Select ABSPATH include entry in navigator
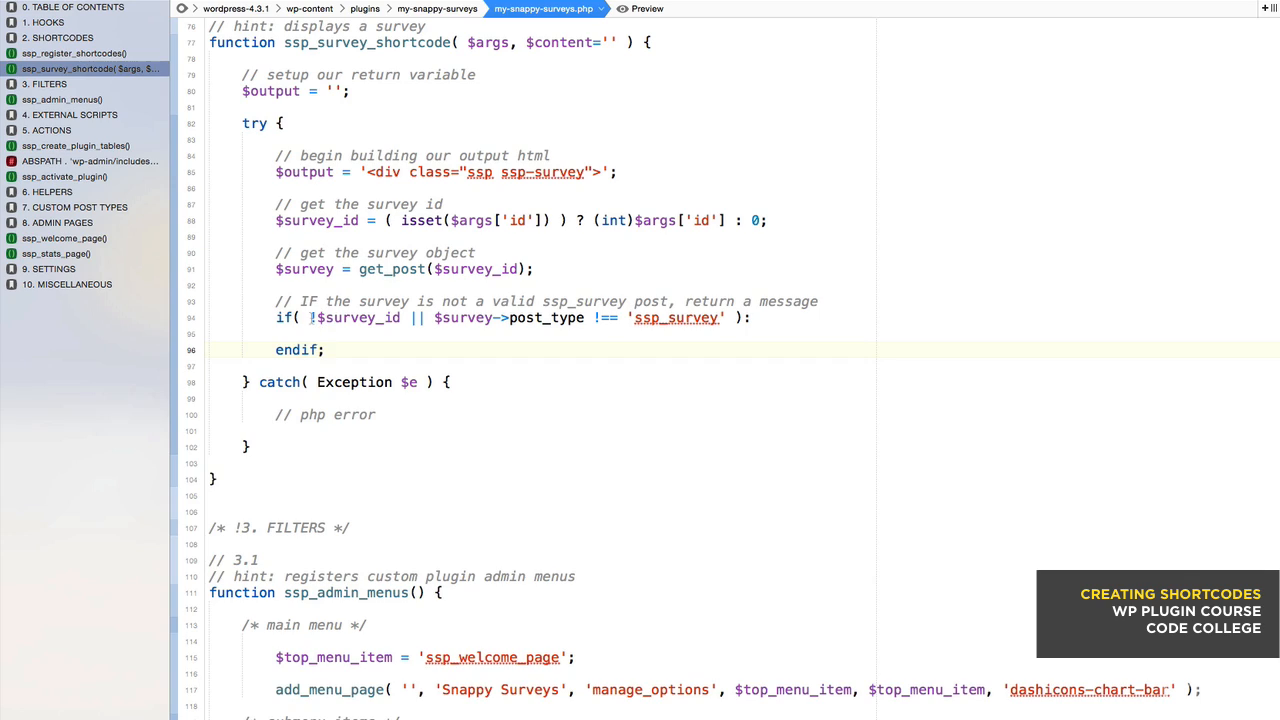Screen dimensions: 1280x720 pyautogui.click(x=90, y=161)
